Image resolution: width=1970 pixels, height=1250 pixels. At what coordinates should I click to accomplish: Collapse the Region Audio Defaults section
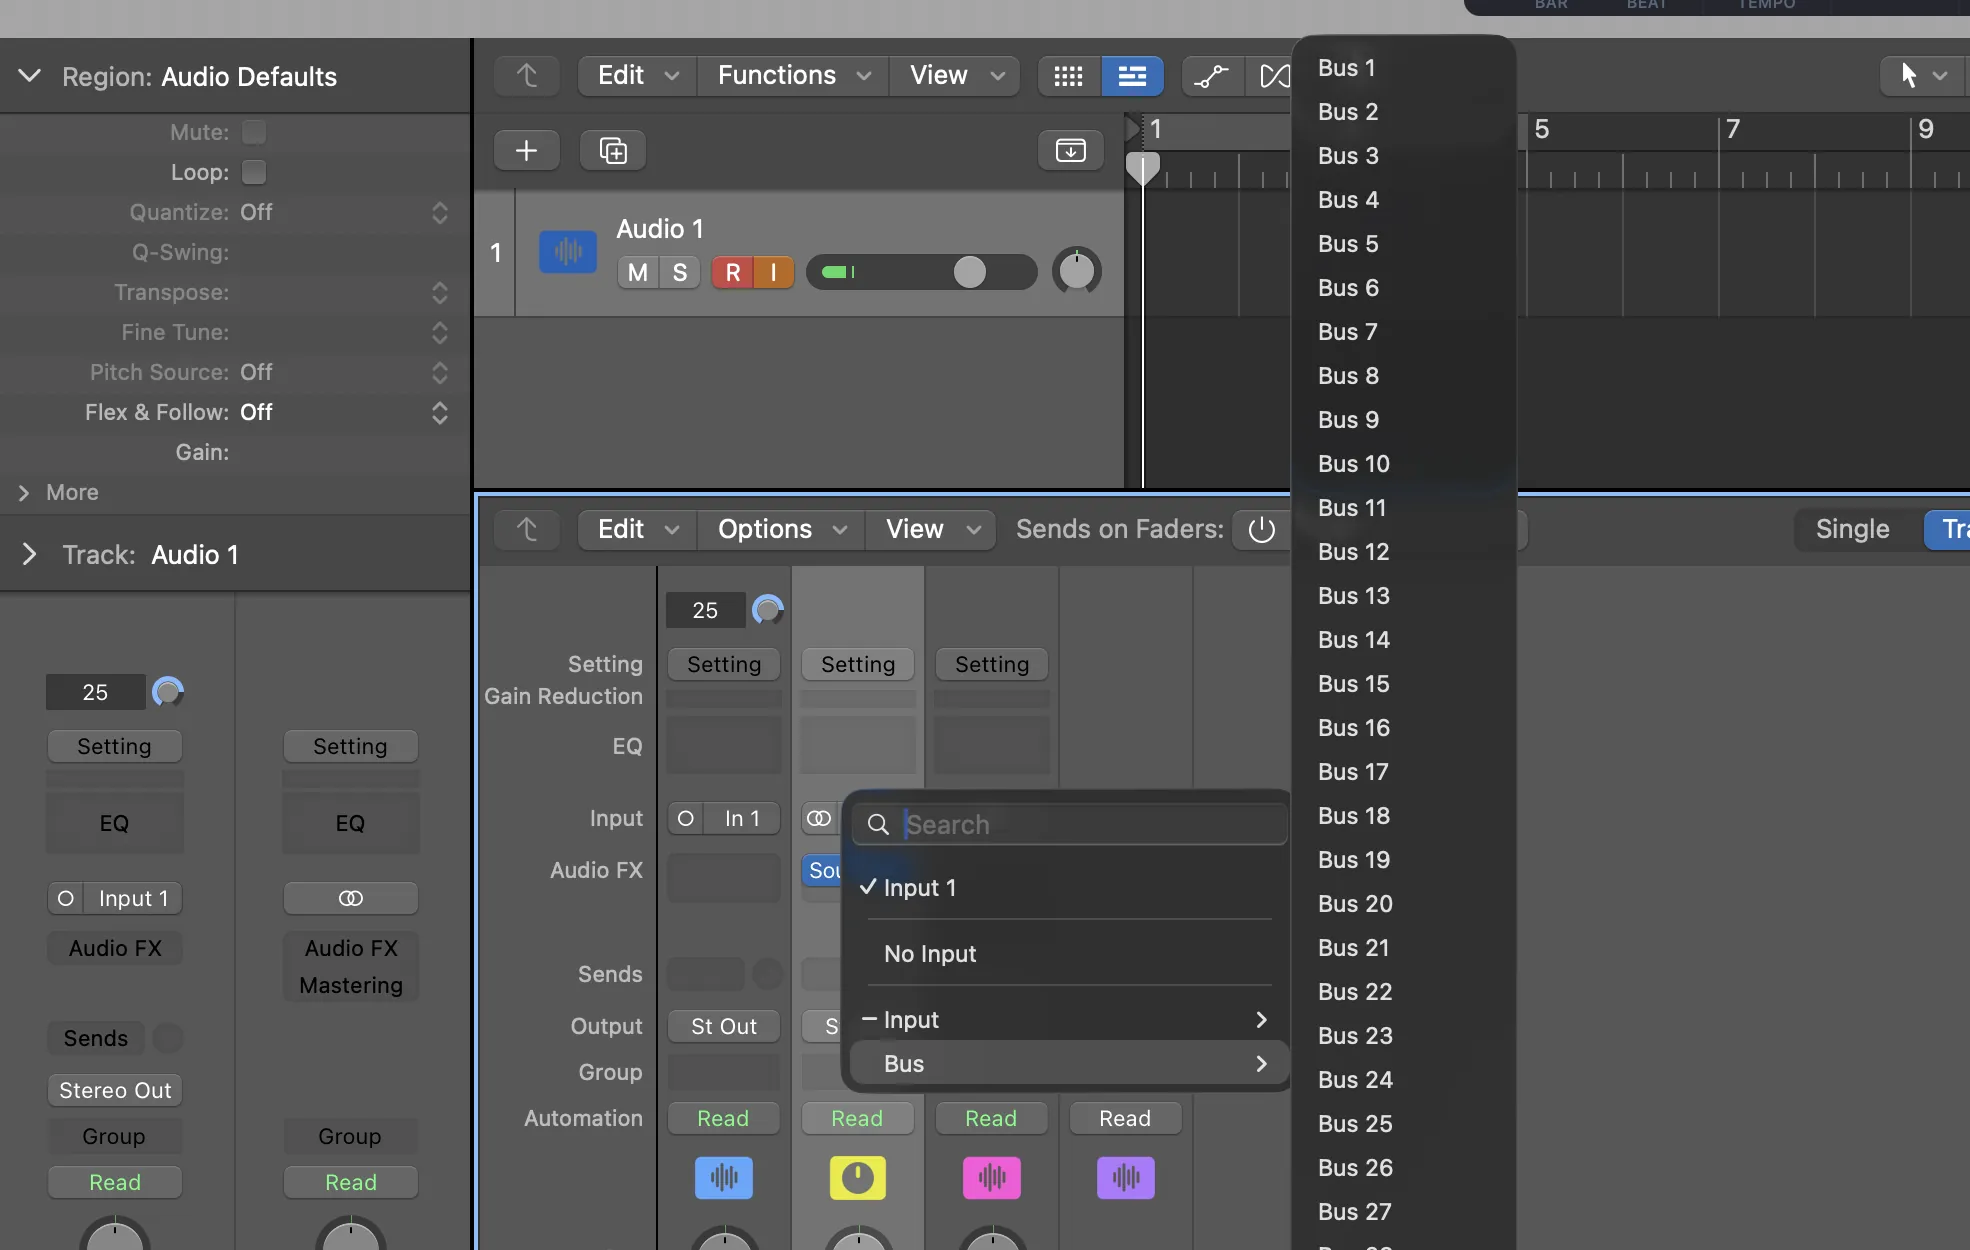click(x=30, y=76)
